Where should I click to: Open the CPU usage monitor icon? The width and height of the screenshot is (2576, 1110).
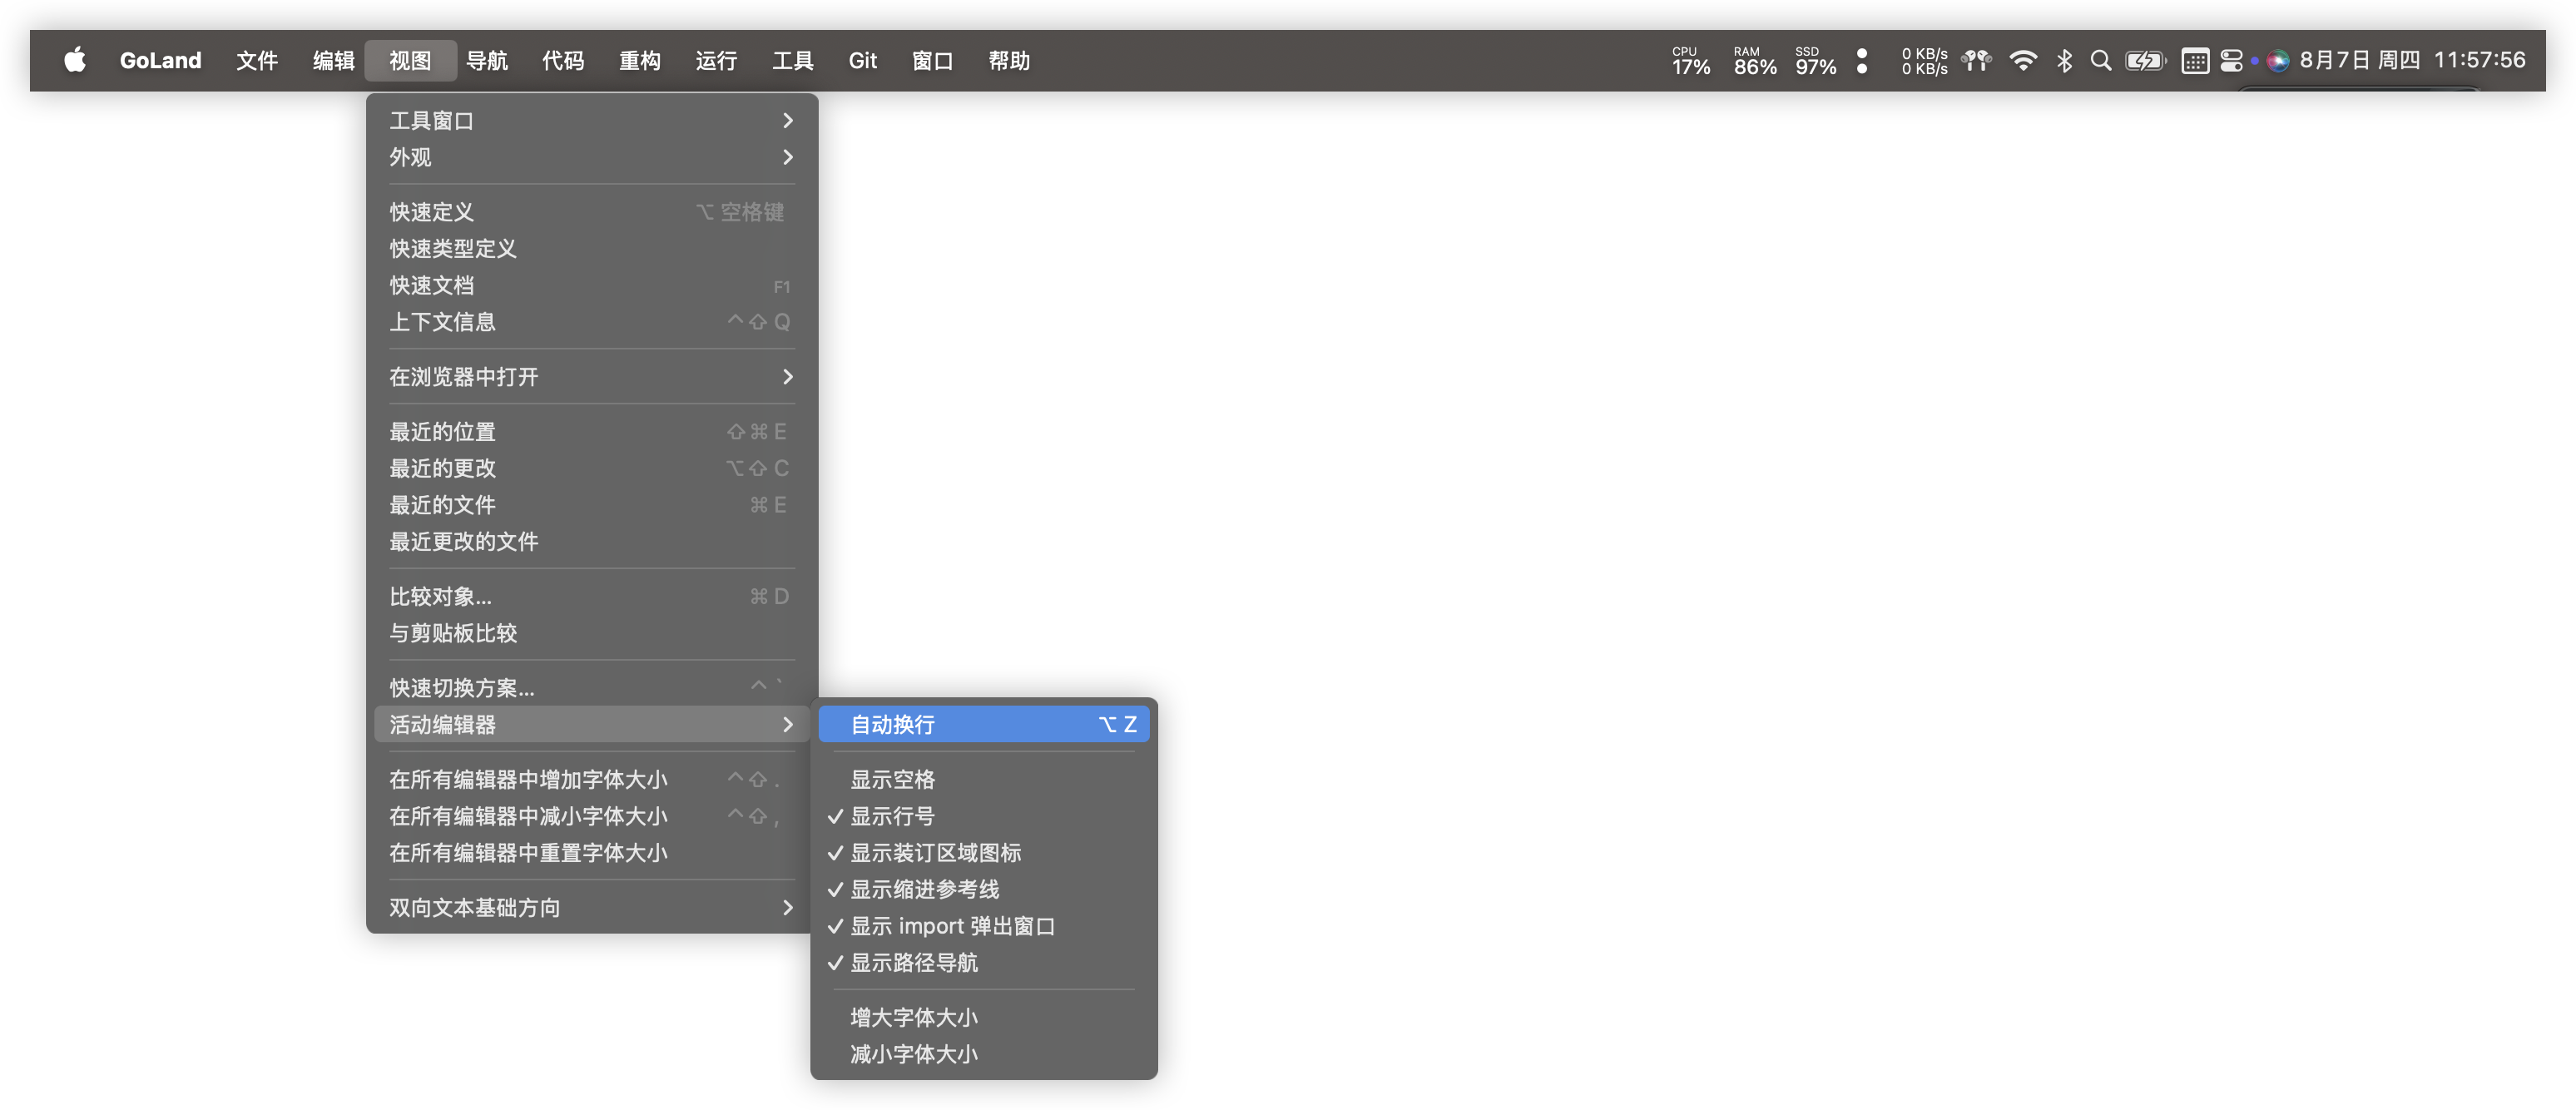1690,61
